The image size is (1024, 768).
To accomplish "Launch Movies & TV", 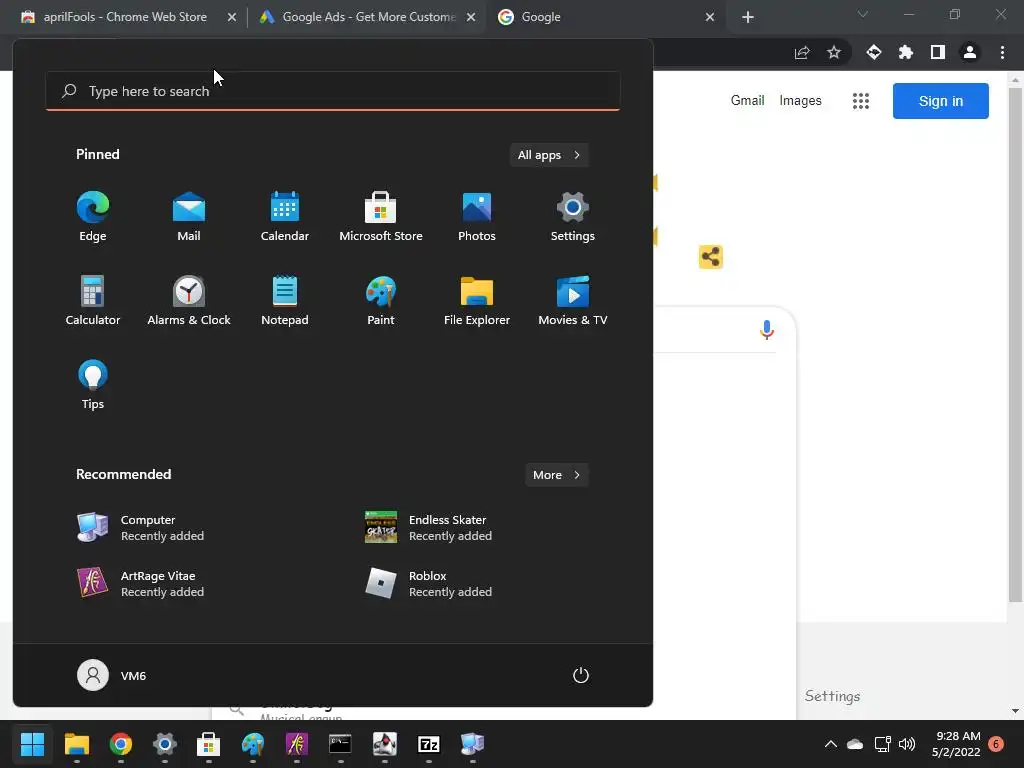I will pos(573,300).
